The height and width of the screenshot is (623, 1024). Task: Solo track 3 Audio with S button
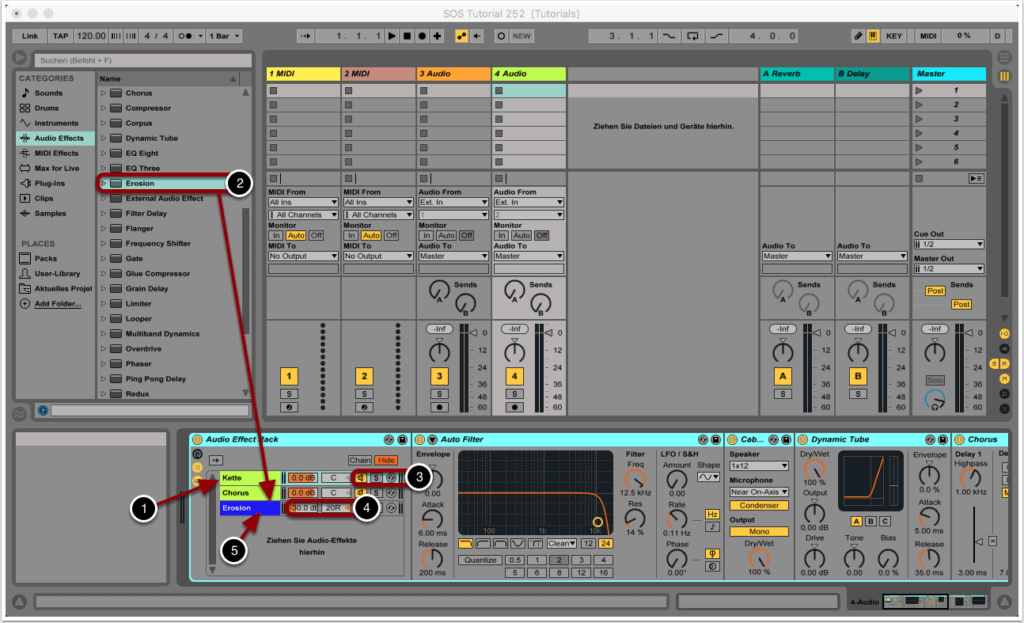point(440,394)
